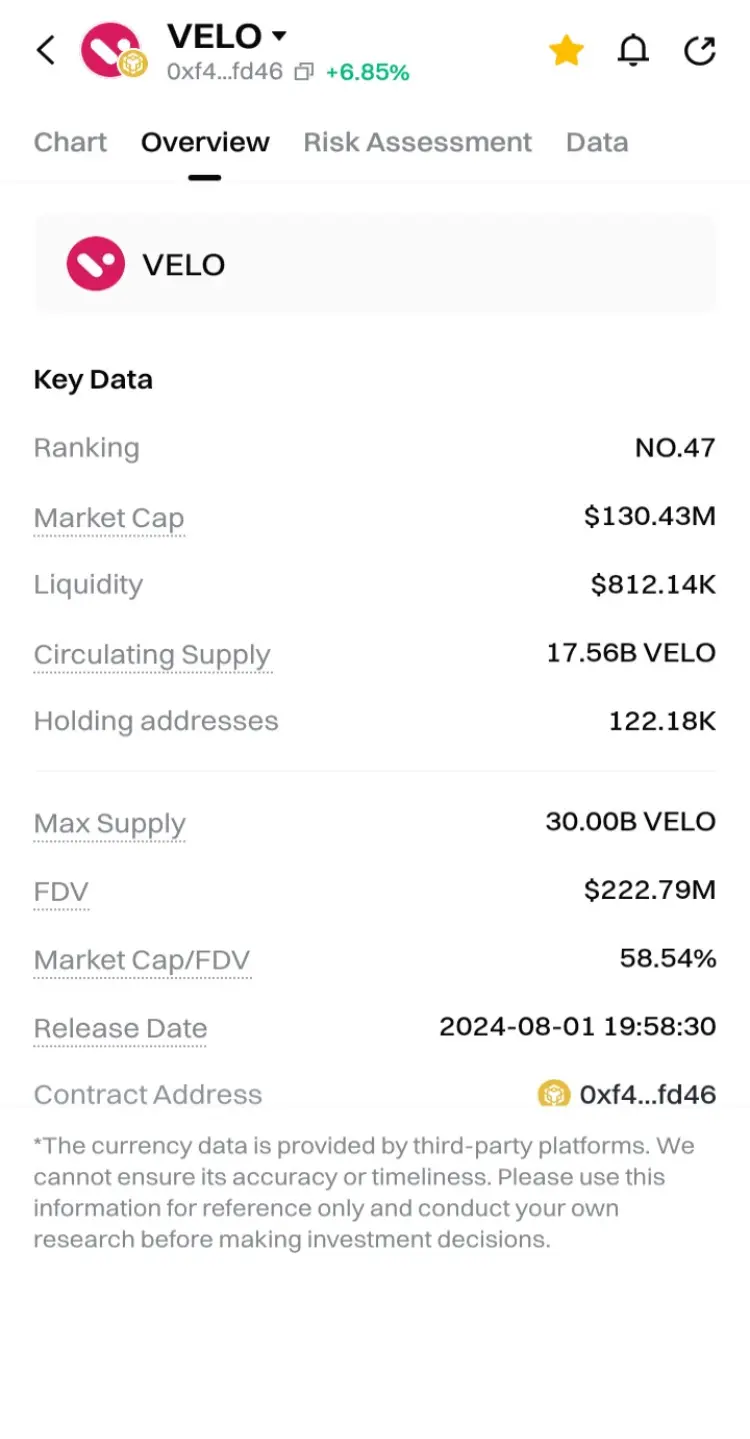Show FDV explanation

[x=61, y=891]
